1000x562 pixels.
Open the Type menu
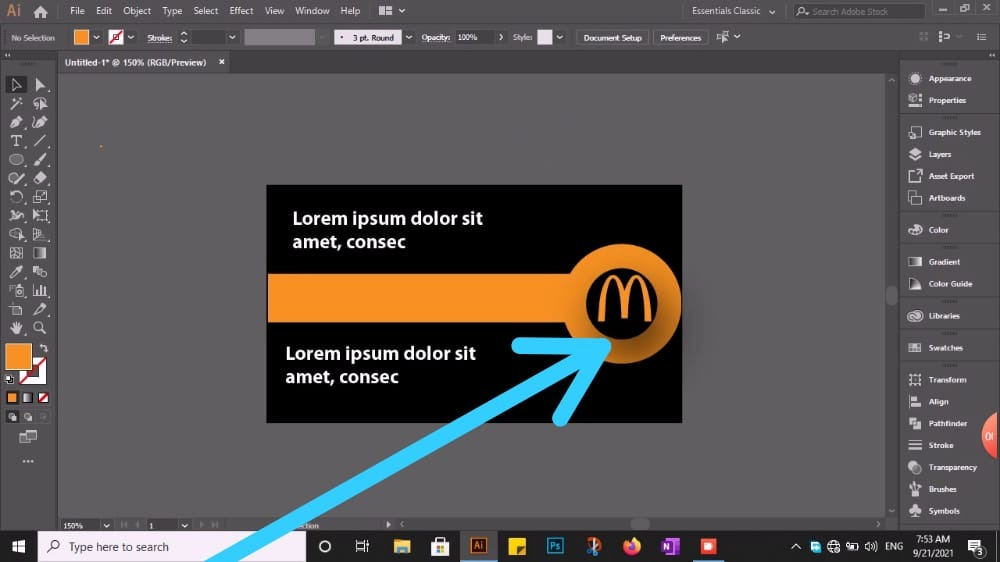click(172, 11)
